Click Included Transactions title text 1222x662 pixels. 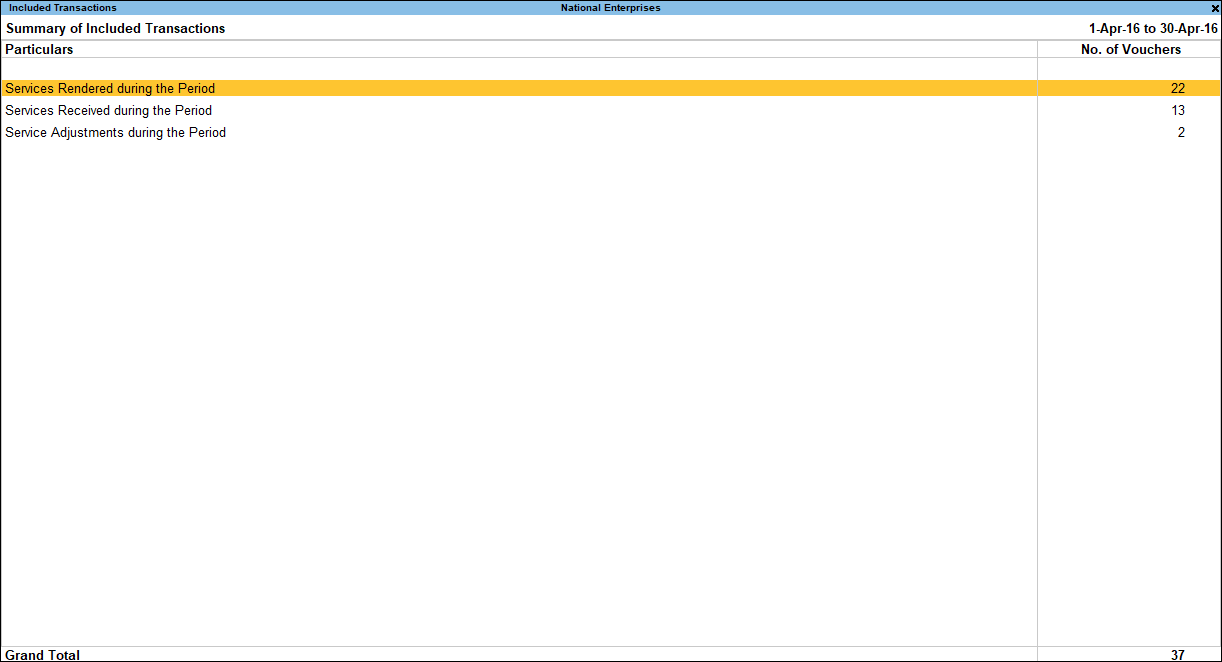63,8
